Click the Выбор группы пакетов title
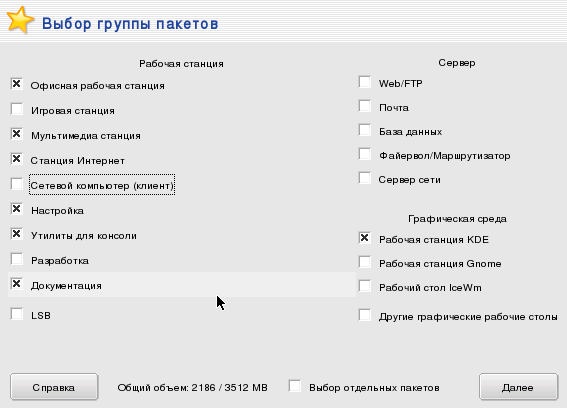The height and width of the screenshot is (408, 567). click(x=130, y=24)
